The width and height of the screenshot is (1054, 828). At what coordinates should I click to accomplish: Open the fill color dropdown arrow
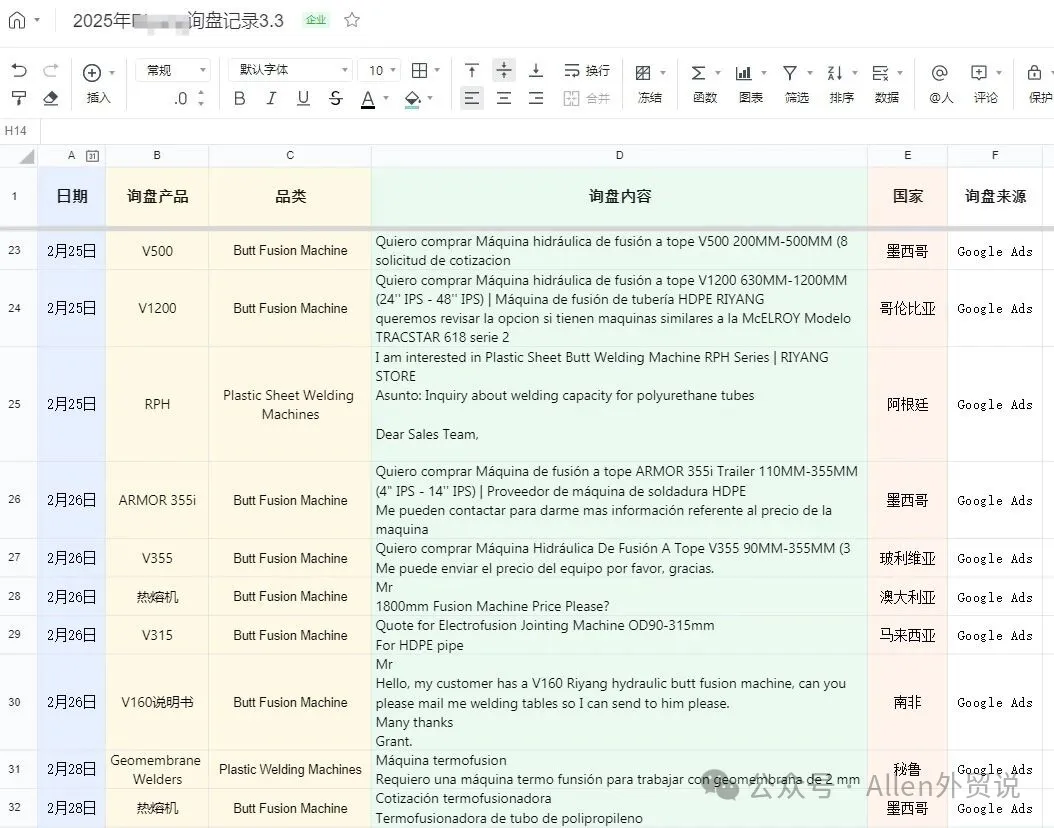430,98
